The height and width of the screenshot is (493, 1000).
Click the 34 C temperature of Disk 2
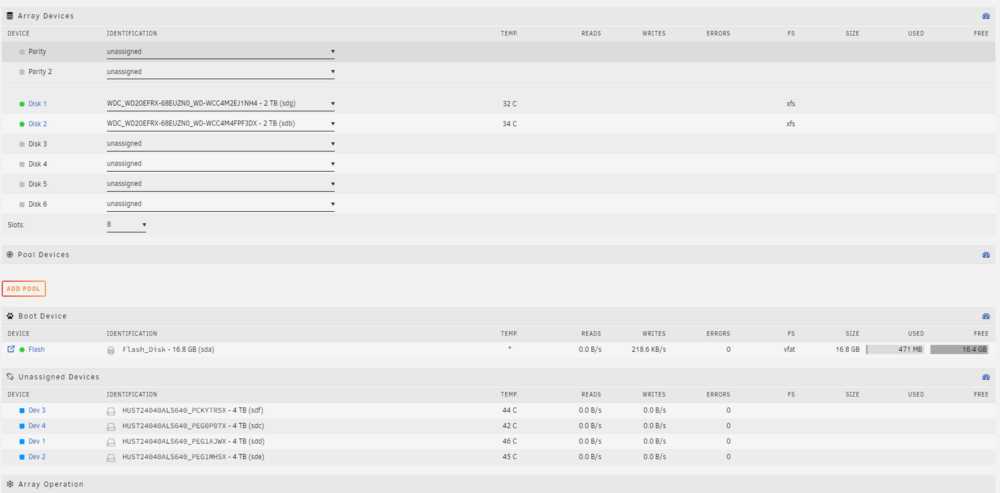pos(510,124)
